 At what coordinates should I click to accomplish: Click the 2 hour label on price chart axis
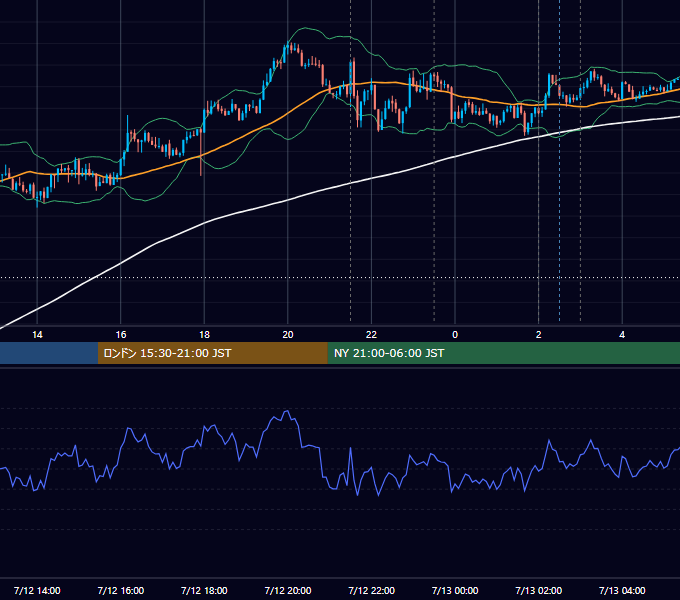click(538, 335)
